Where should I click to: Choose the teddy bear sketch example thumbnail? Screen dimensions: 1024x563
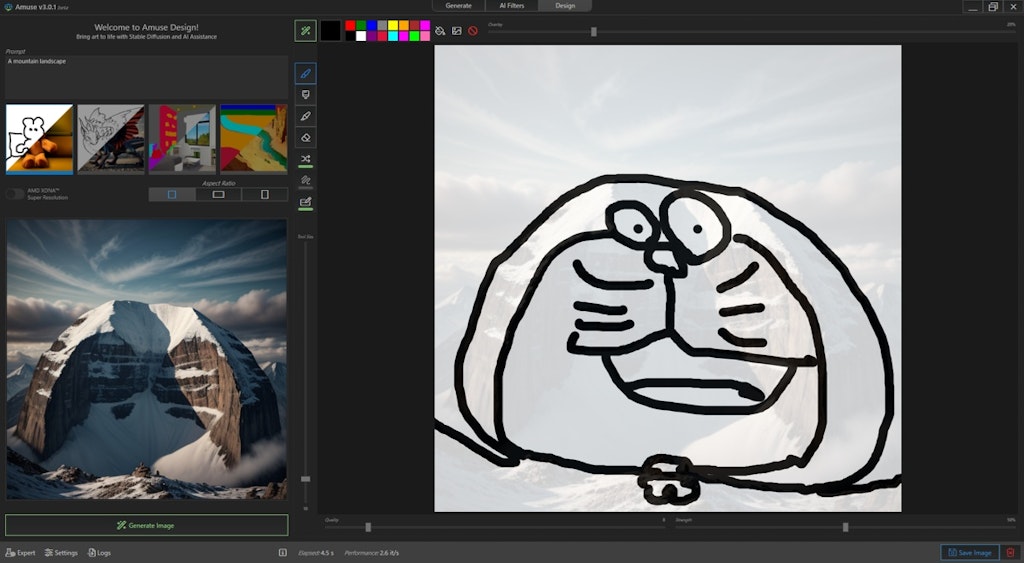tap(39, 139)
